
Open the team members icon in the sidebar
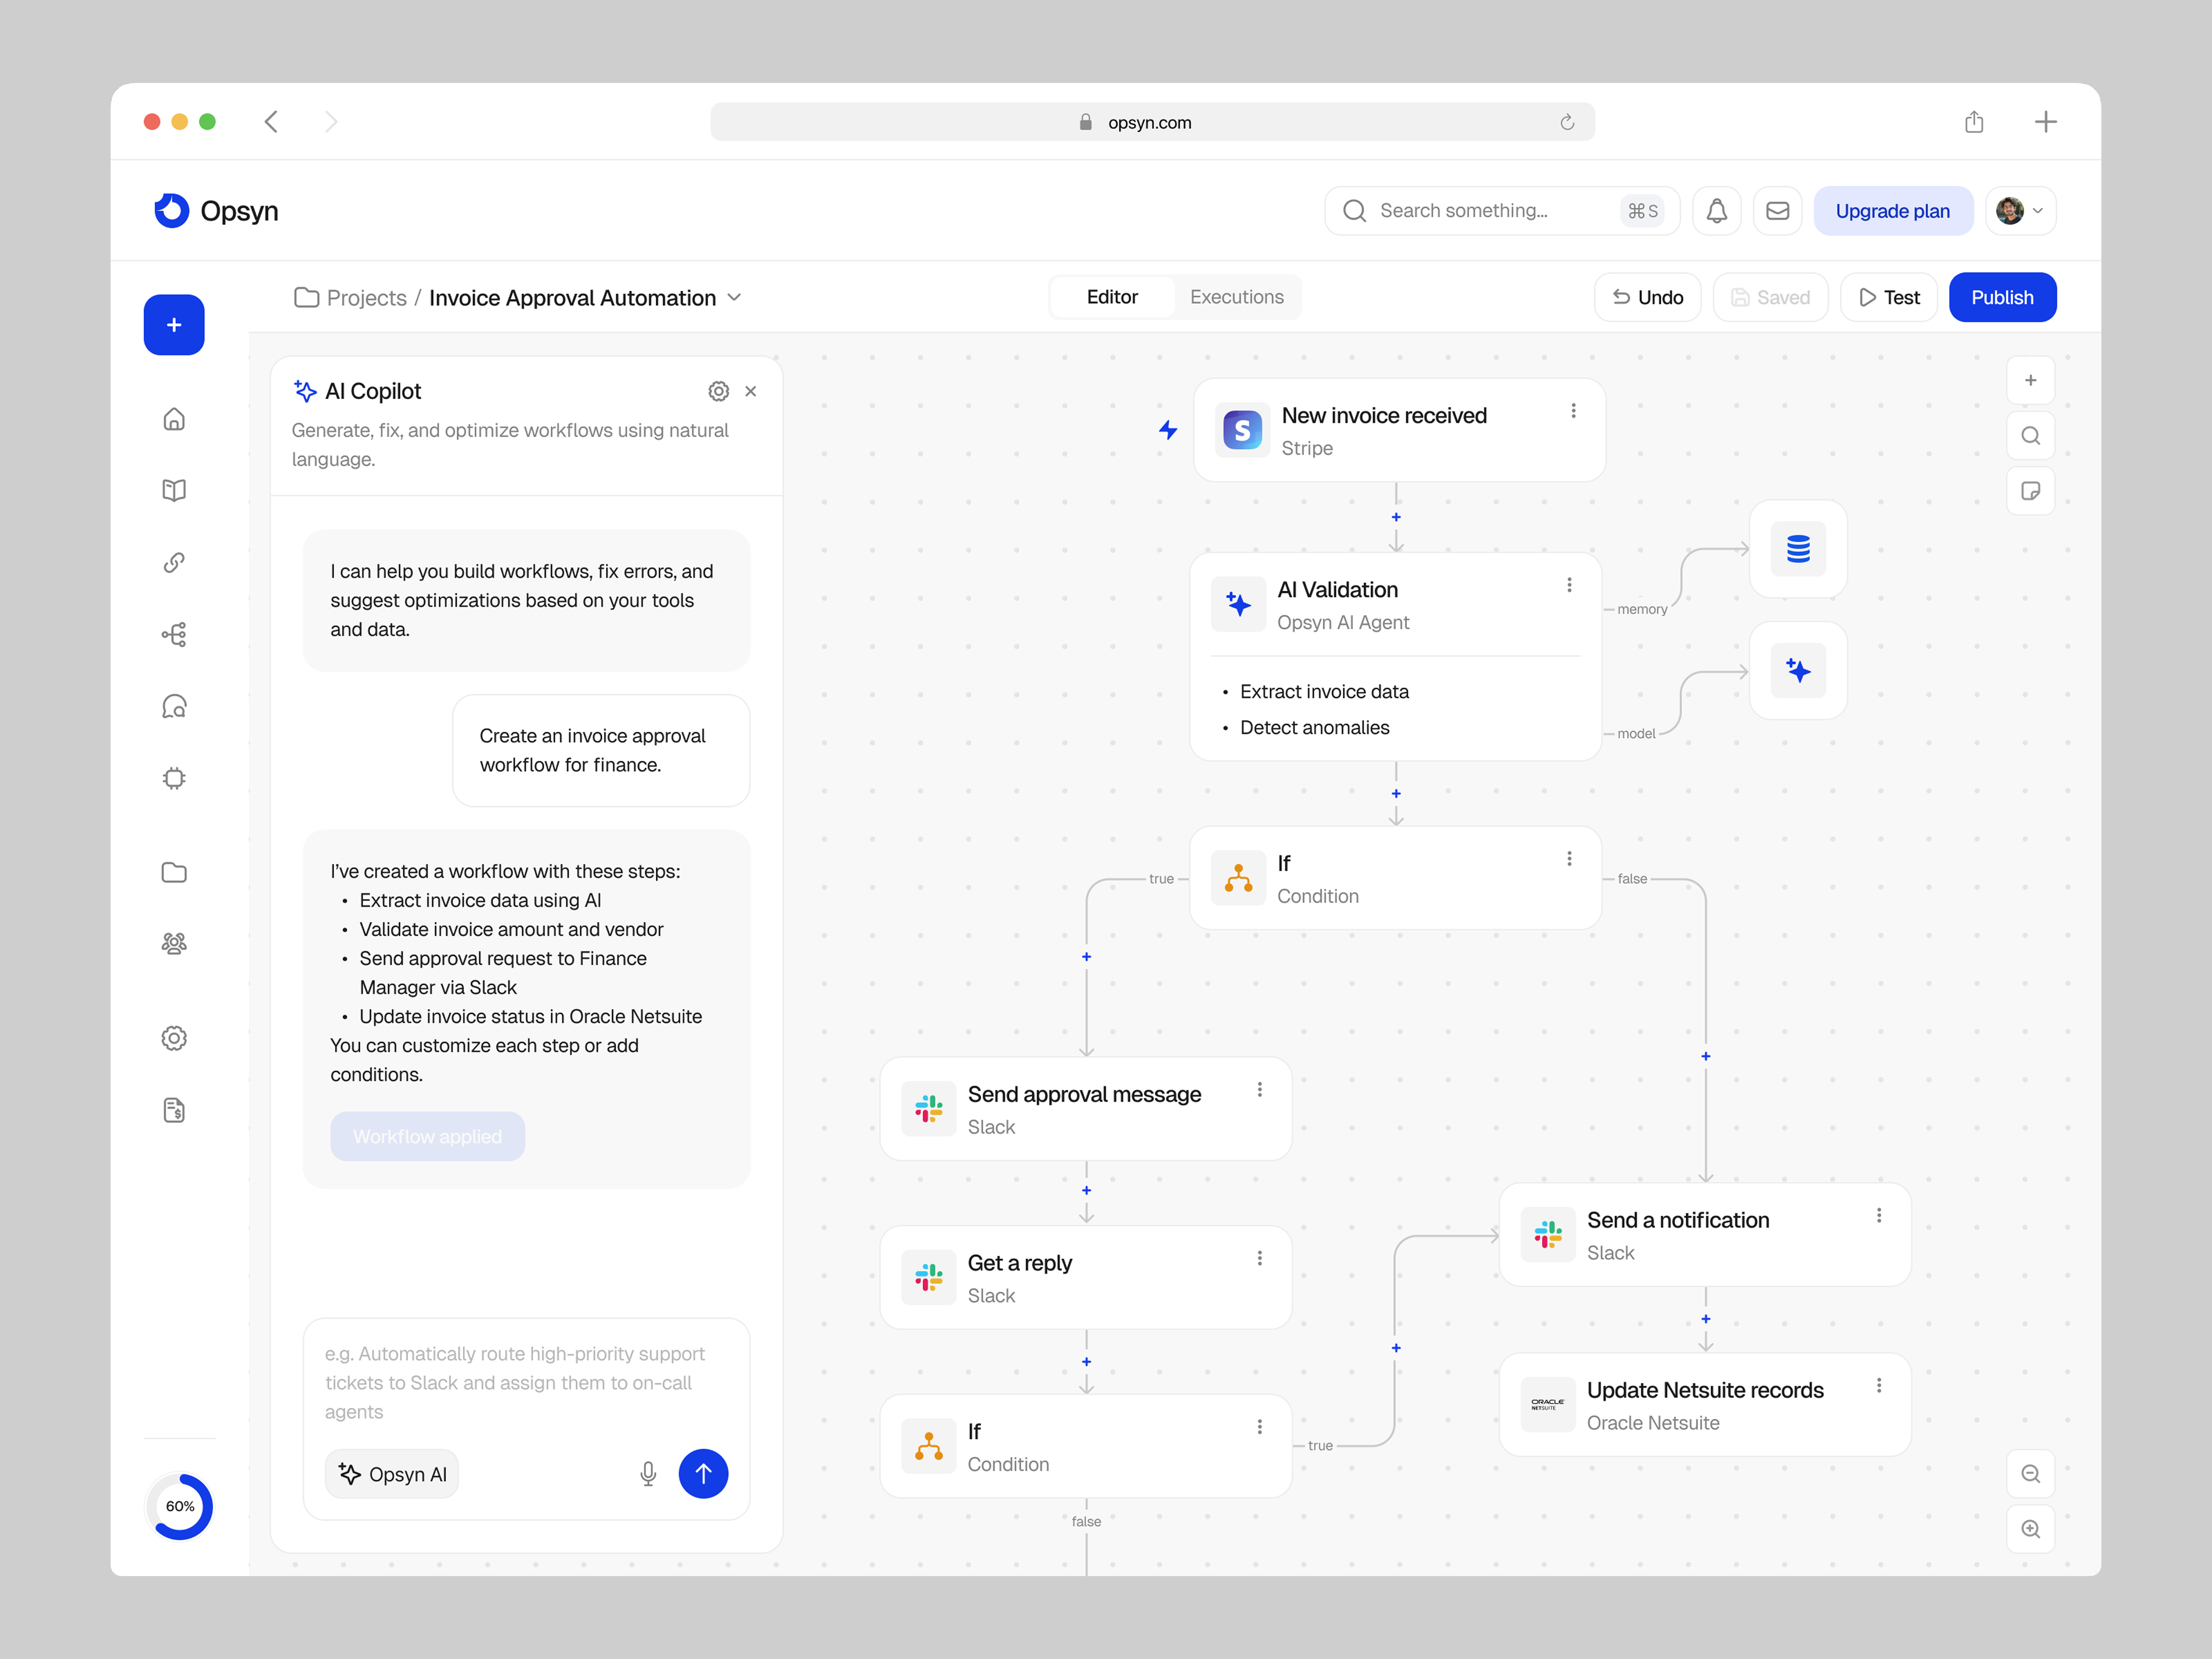(x=174, y=943)
